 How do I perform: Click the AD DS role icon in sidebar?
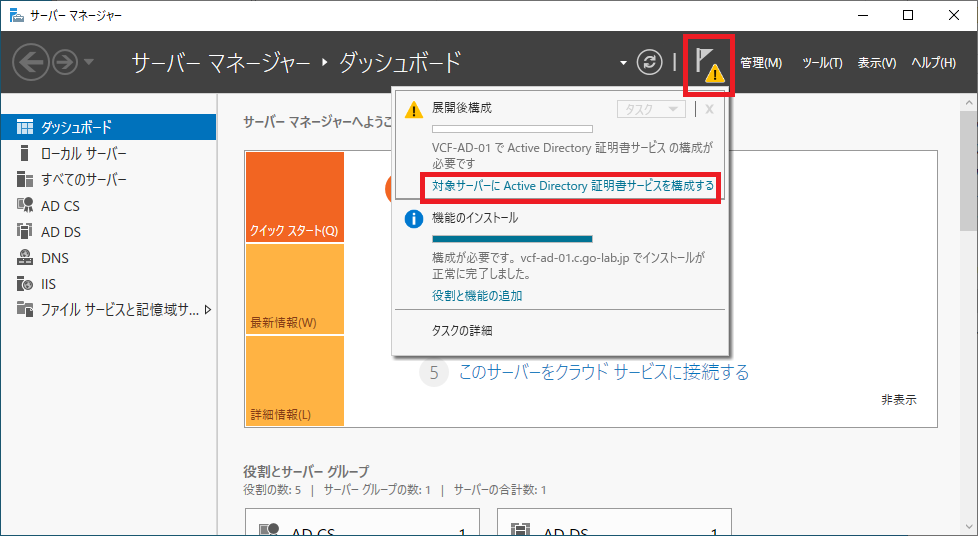pyautogui.click(x=24, y=231)
